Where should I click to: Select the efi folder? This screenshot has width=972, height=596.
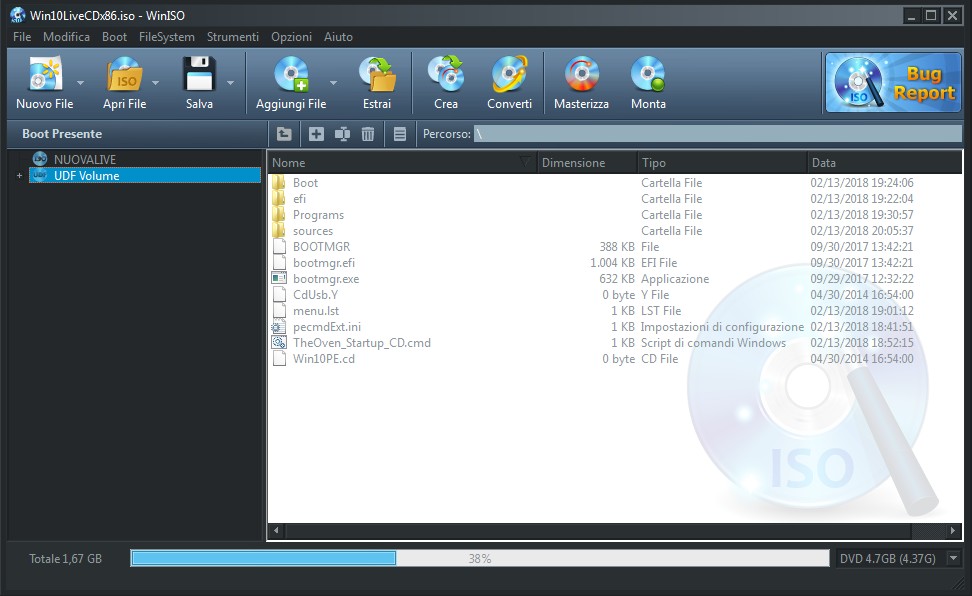(299, 199)
